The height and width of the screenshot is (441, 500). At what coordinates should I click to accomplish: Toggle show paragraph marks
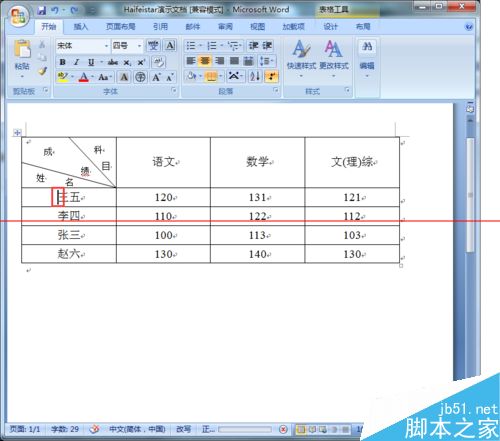coord(271,77)
